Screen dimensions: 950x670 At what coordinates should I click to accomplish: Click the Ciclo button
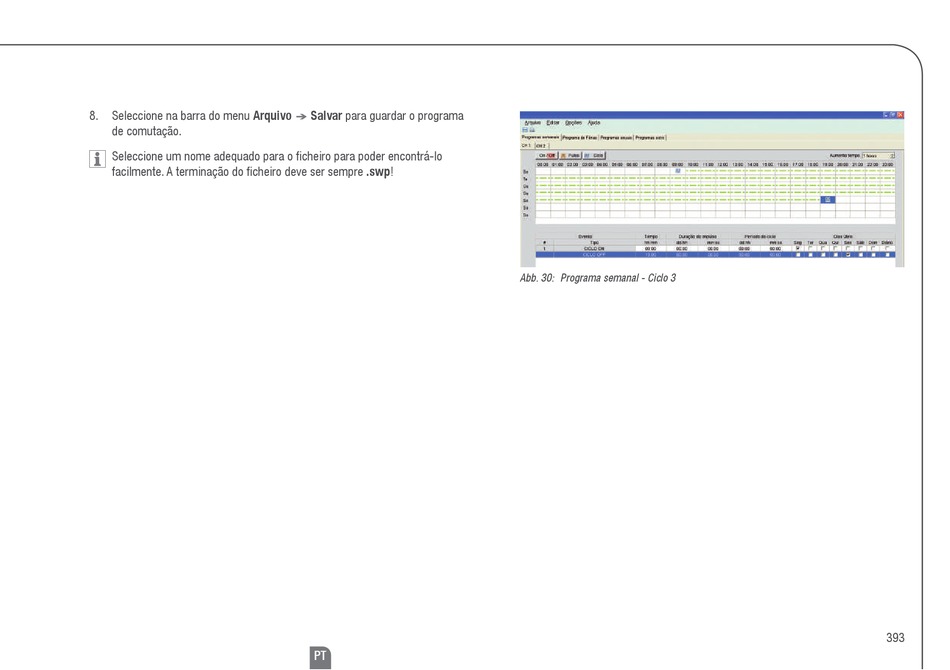(594, 156)
